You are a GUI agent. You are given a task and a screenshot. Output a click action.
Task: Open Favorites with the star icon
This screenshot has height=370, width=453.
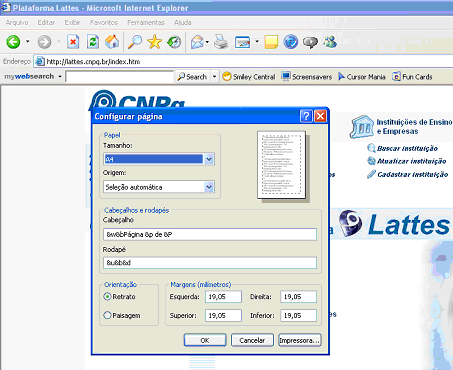click(154, 42)
